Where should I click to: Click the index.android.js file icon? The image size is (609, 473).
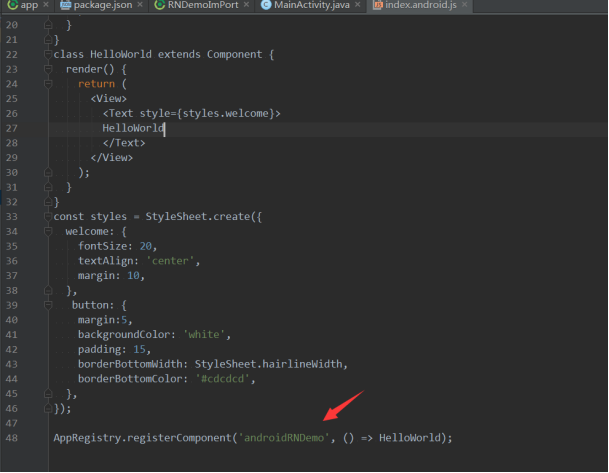tap(378, 5)
